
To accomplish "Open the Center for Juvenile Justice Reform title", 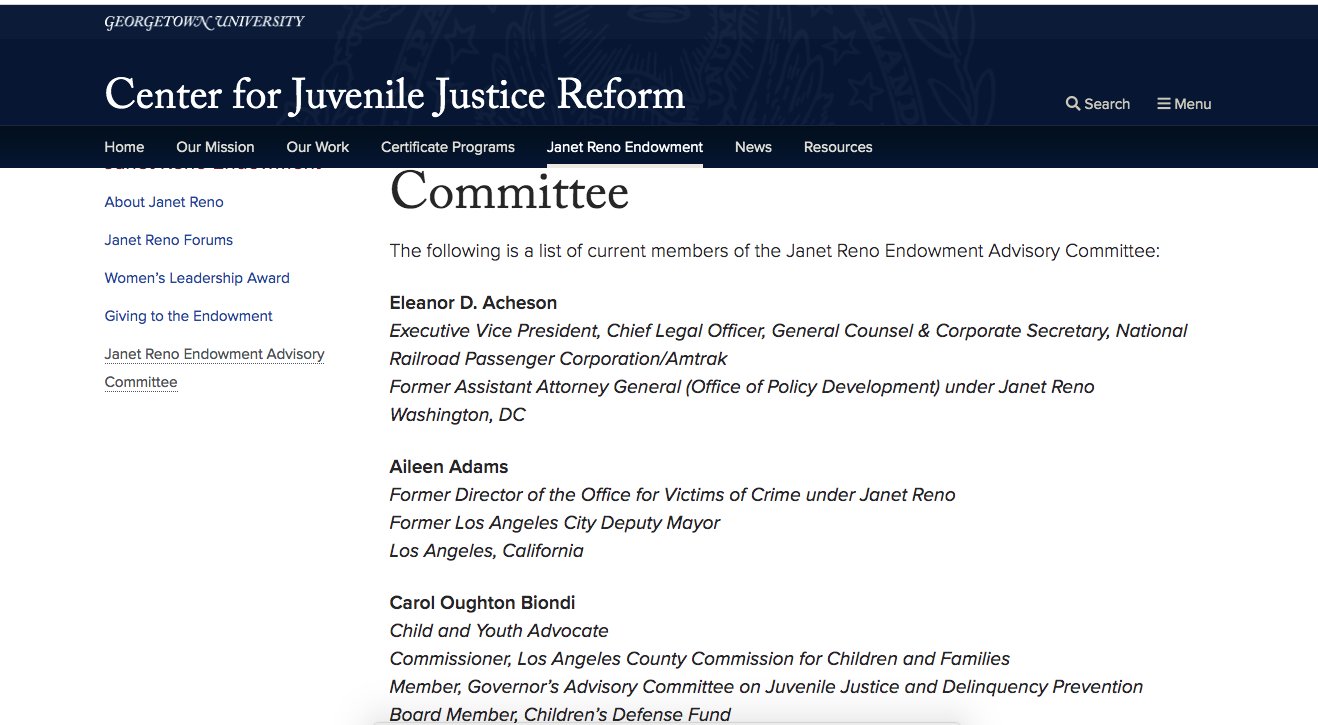I will pyautogui.click(x=395, y=94).
